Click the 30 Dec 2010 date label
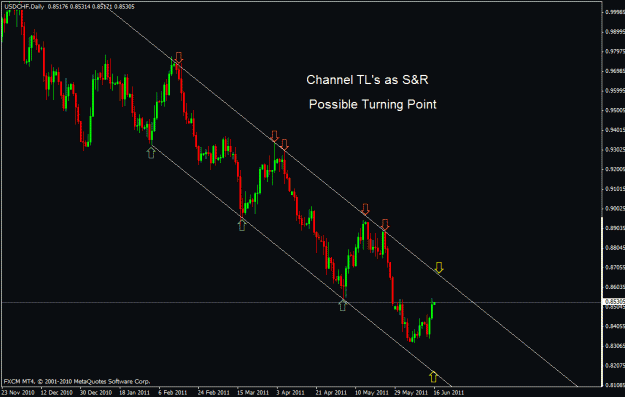This screenshot has width=625, height=397. coord(96,393)
